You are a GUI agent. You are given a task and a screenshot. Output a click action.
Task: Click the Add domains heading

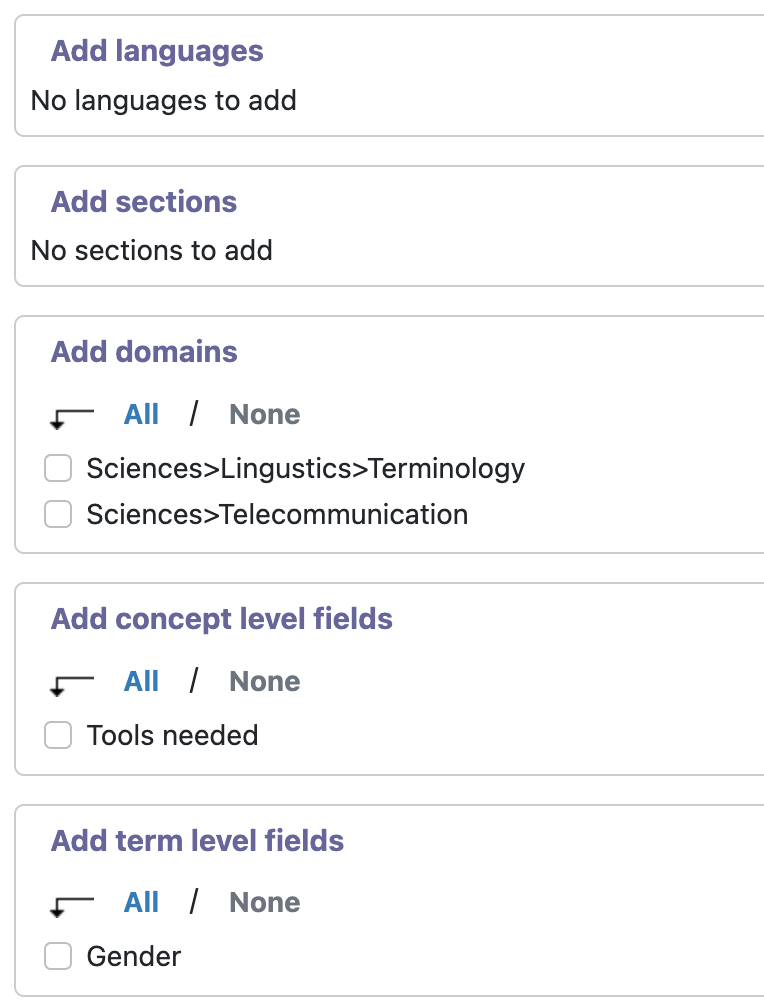click(144, 352)
